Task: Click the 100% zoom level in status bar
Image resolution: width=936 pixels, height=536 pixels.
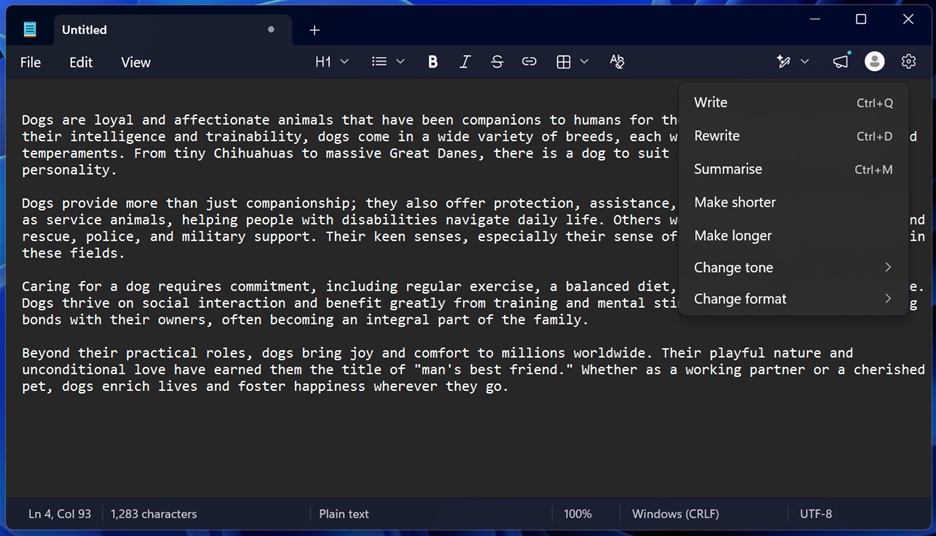Action: (577, 514)
